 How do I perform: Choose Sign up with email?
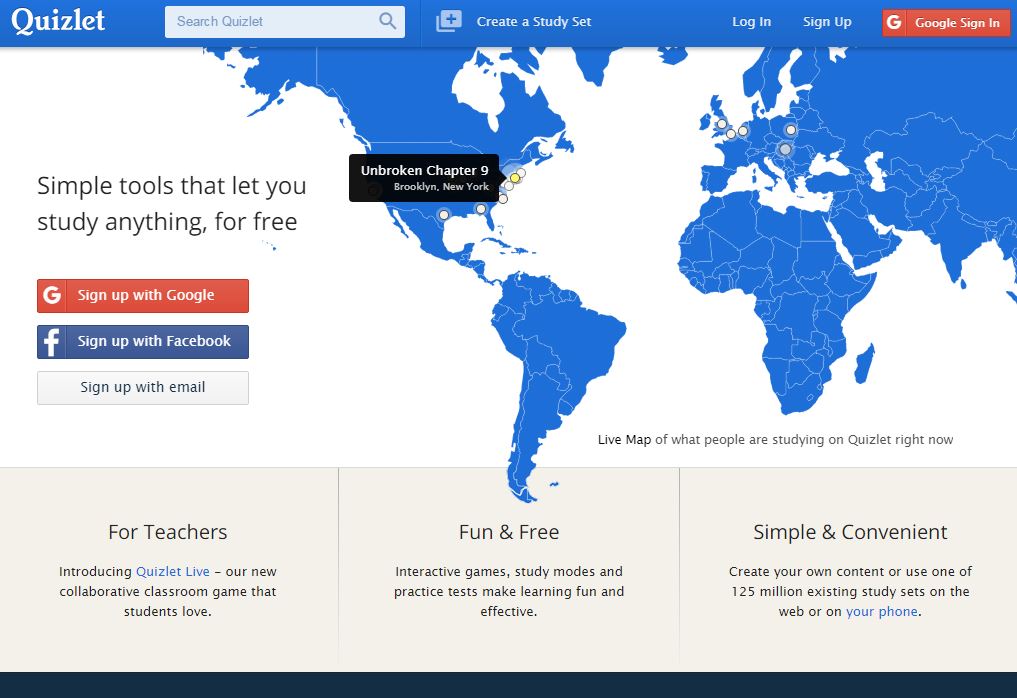(143, 388)
